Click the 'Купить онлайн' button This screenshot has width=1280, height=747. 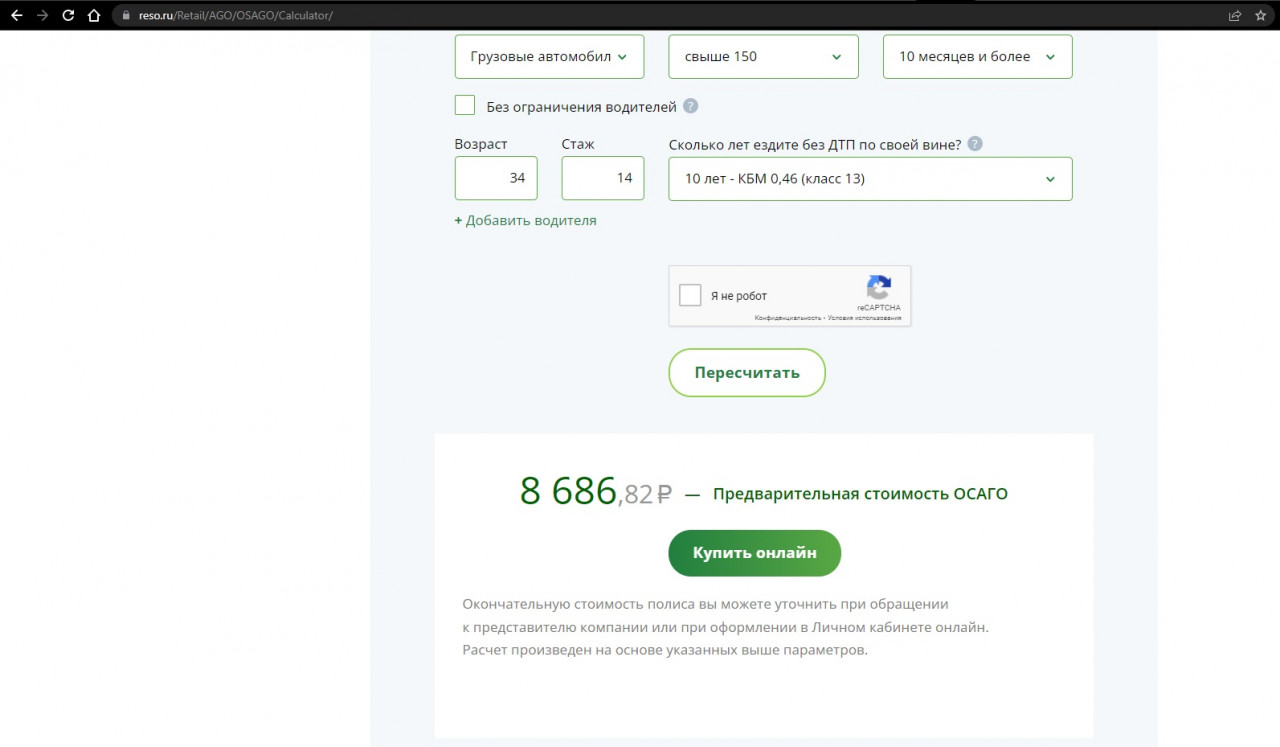(x=754, y=553)
